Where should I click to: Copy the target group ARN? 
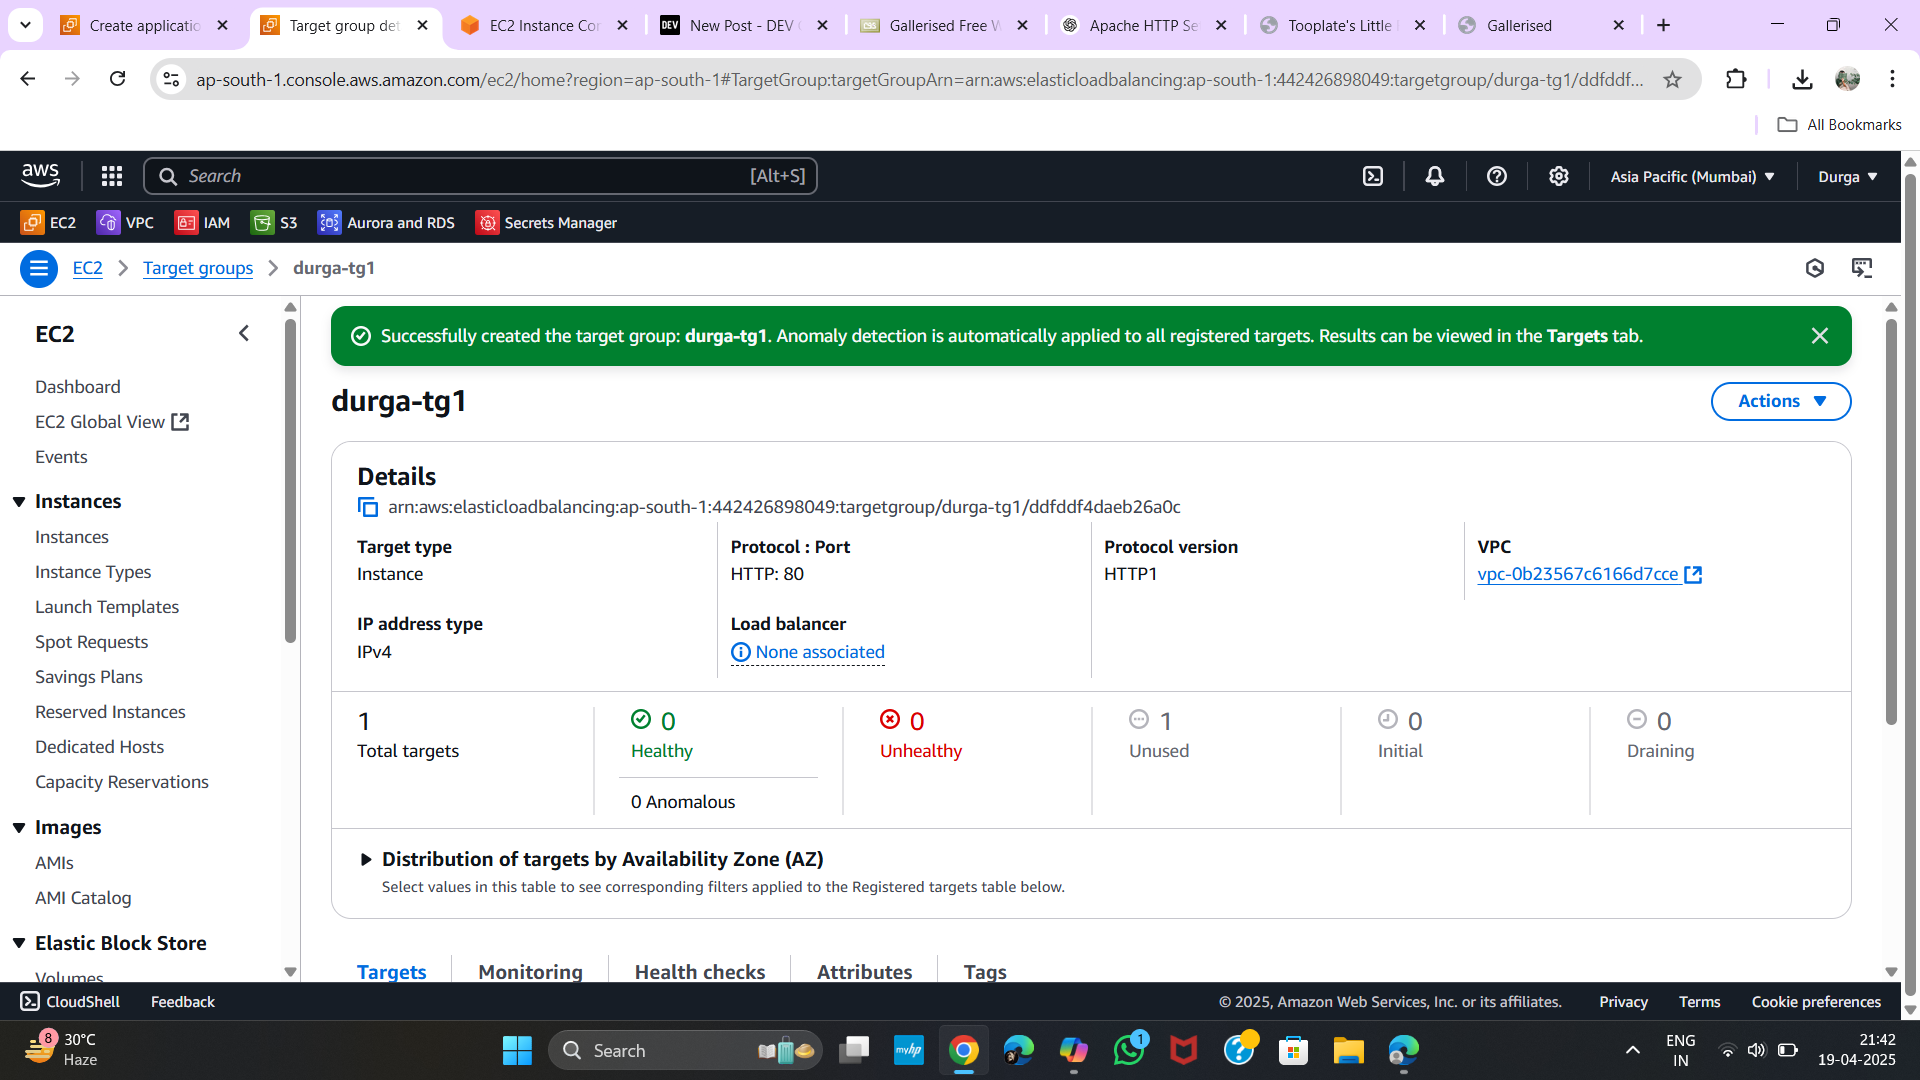(x=368, y=507)
